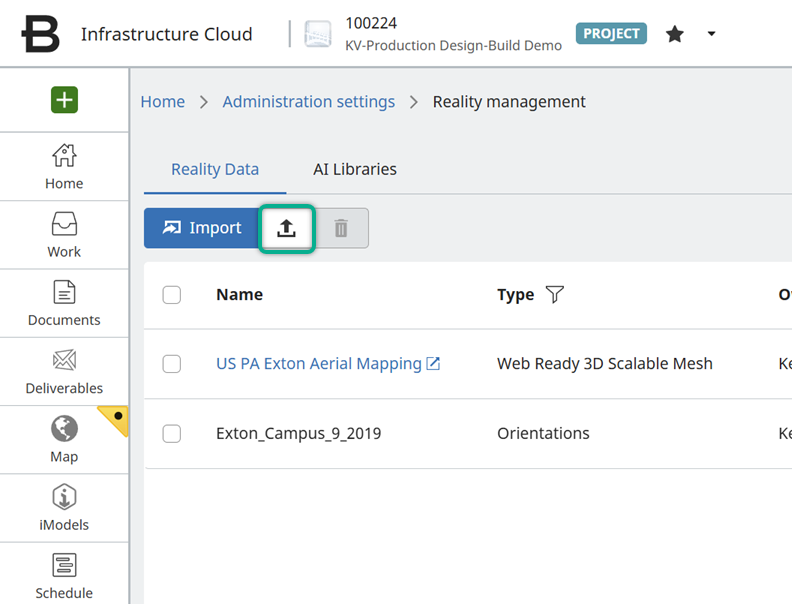Click the green plus create button
This screenshot has height=604, width=792.
(x=64, y=100)
